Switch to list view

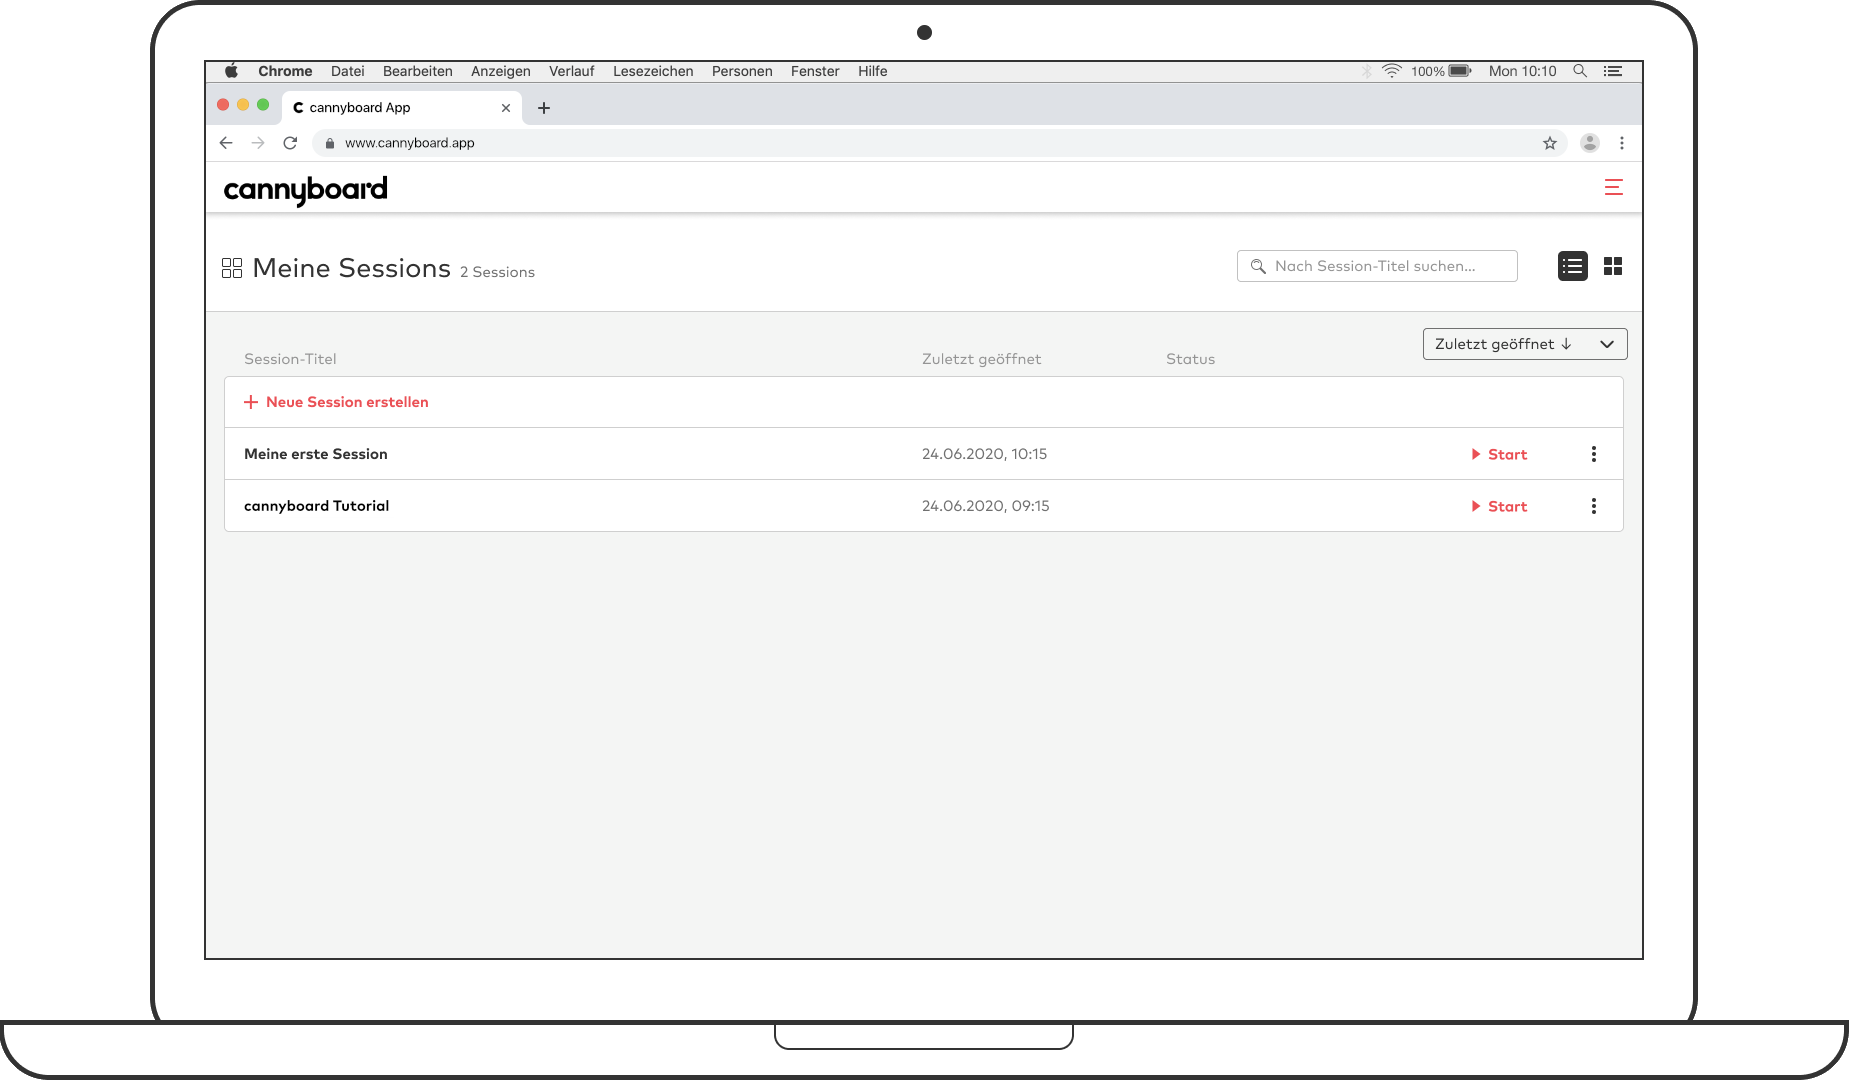pyautogui.click(x=1572, y=266)
